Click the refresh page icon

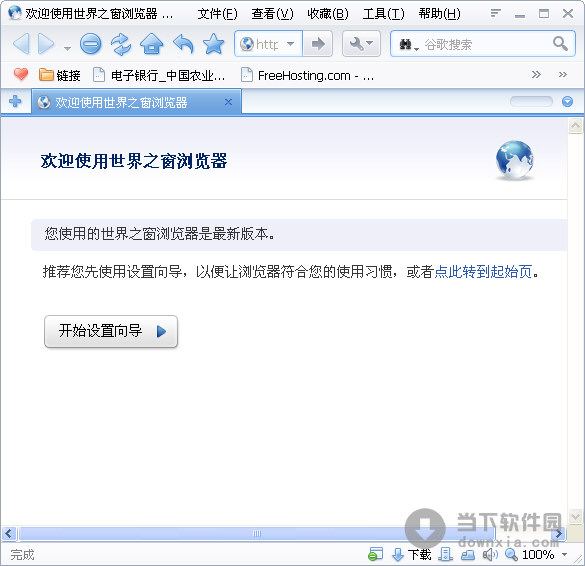(121, 44)
